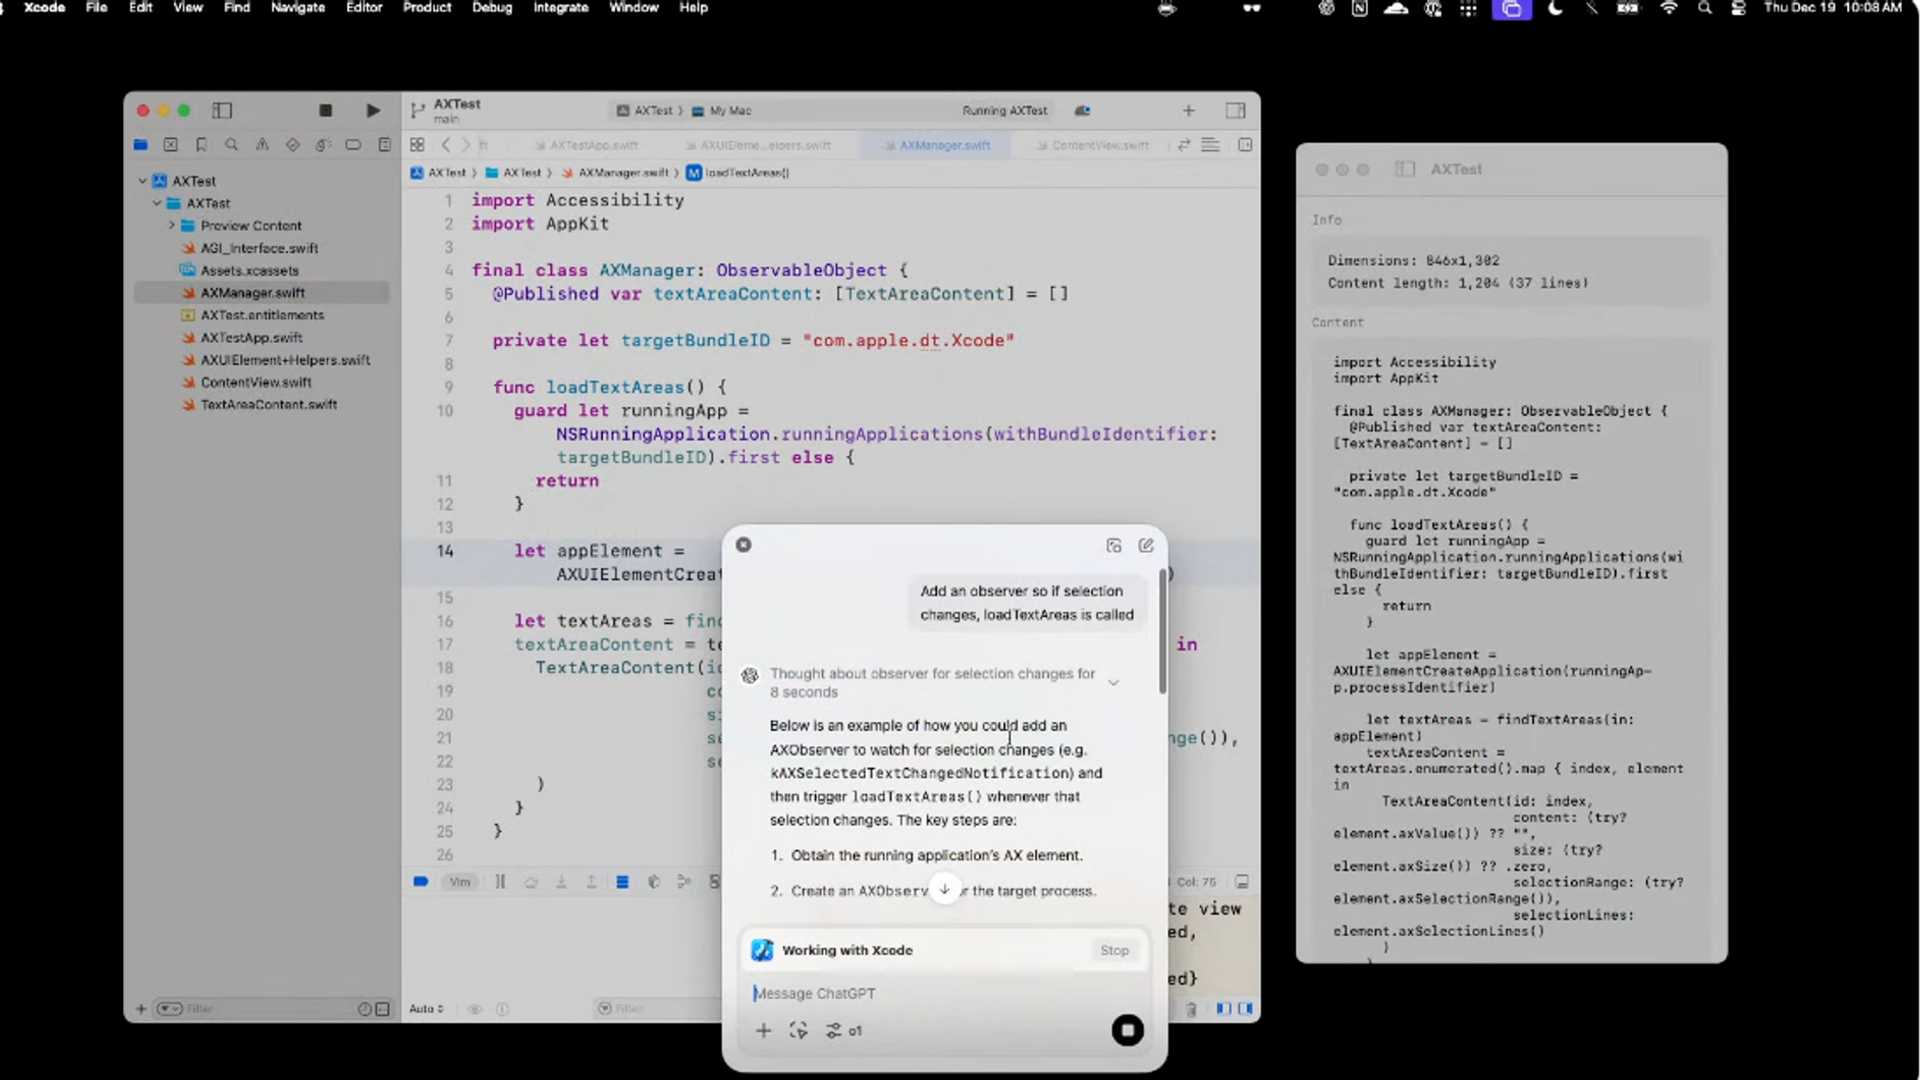Toggle breakpoints with the blue flag icon
Viewport: 1920px width, 1080px height.
pos(421,881)
